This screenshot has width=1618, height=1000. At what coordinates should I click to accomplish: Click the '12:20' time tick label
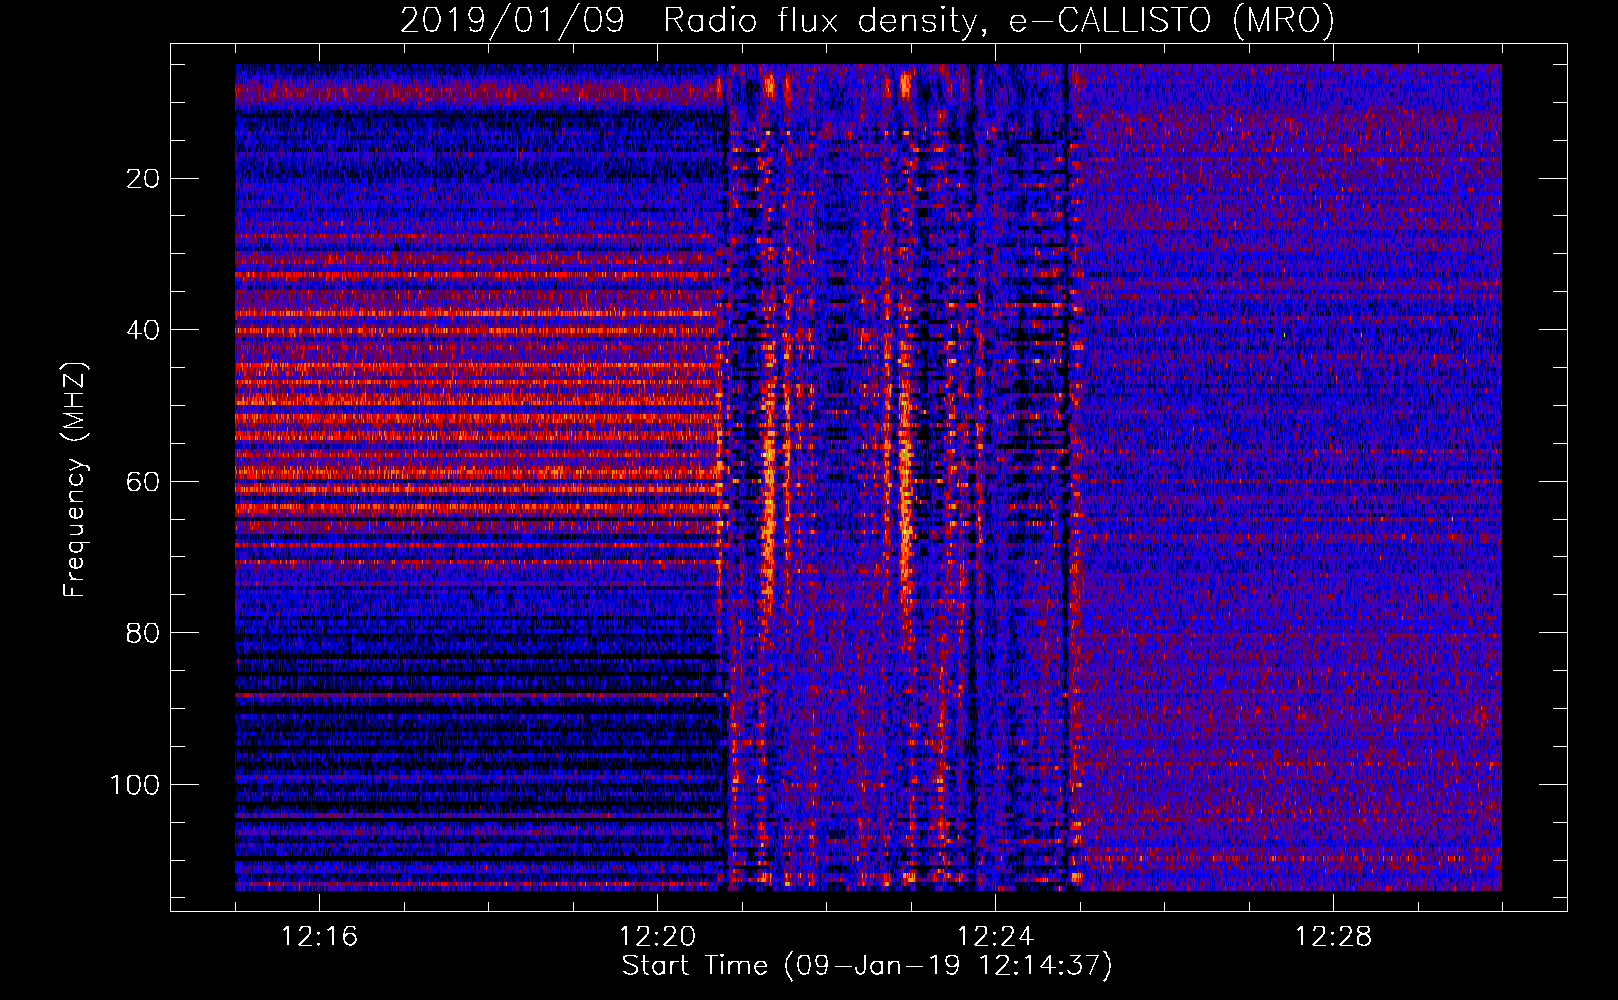point(657,937)
